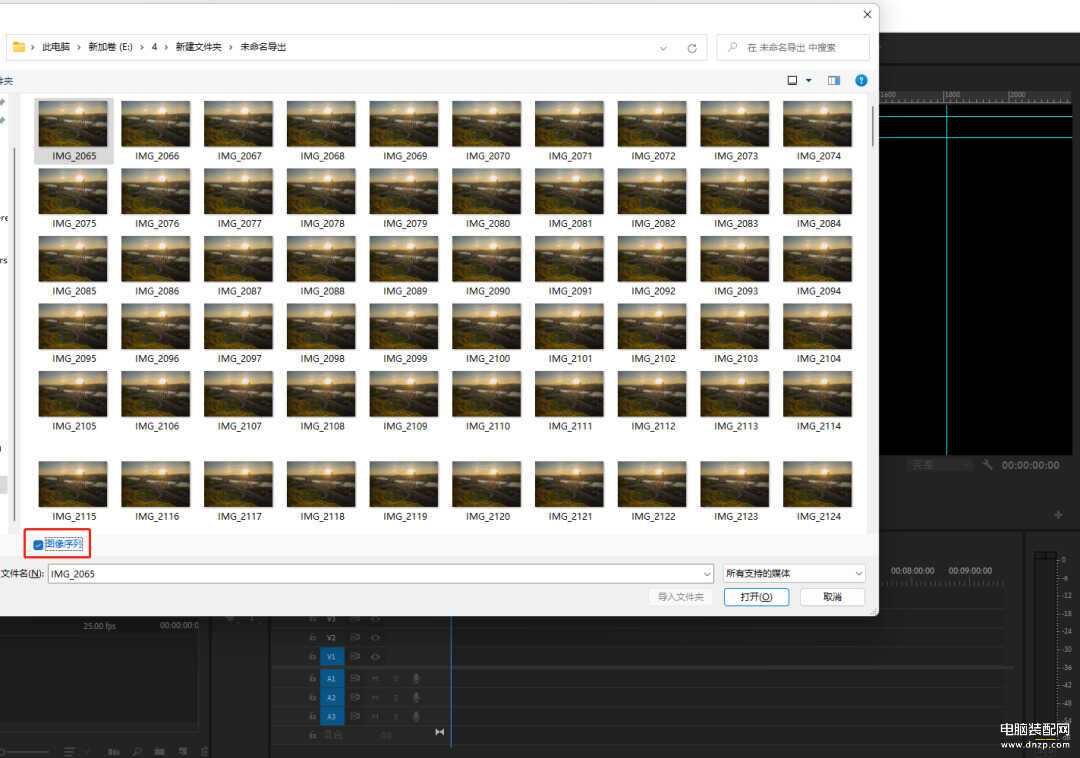Viewport: 1080px width, 758px height.
Task: Go to 新加卷 (E:) in the breadcrumb
Action: tap(110, 47)
